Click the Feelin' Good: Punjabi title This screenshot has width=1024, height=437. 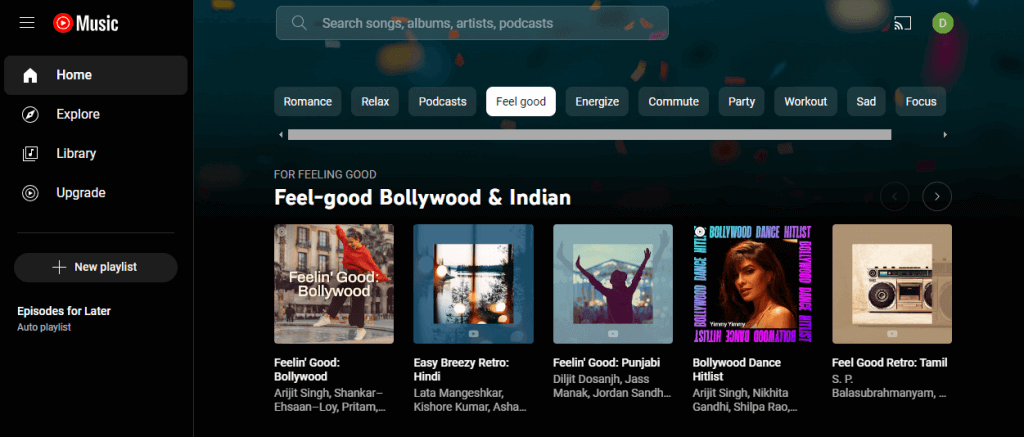pyautogui.click(x=607, y=363)
